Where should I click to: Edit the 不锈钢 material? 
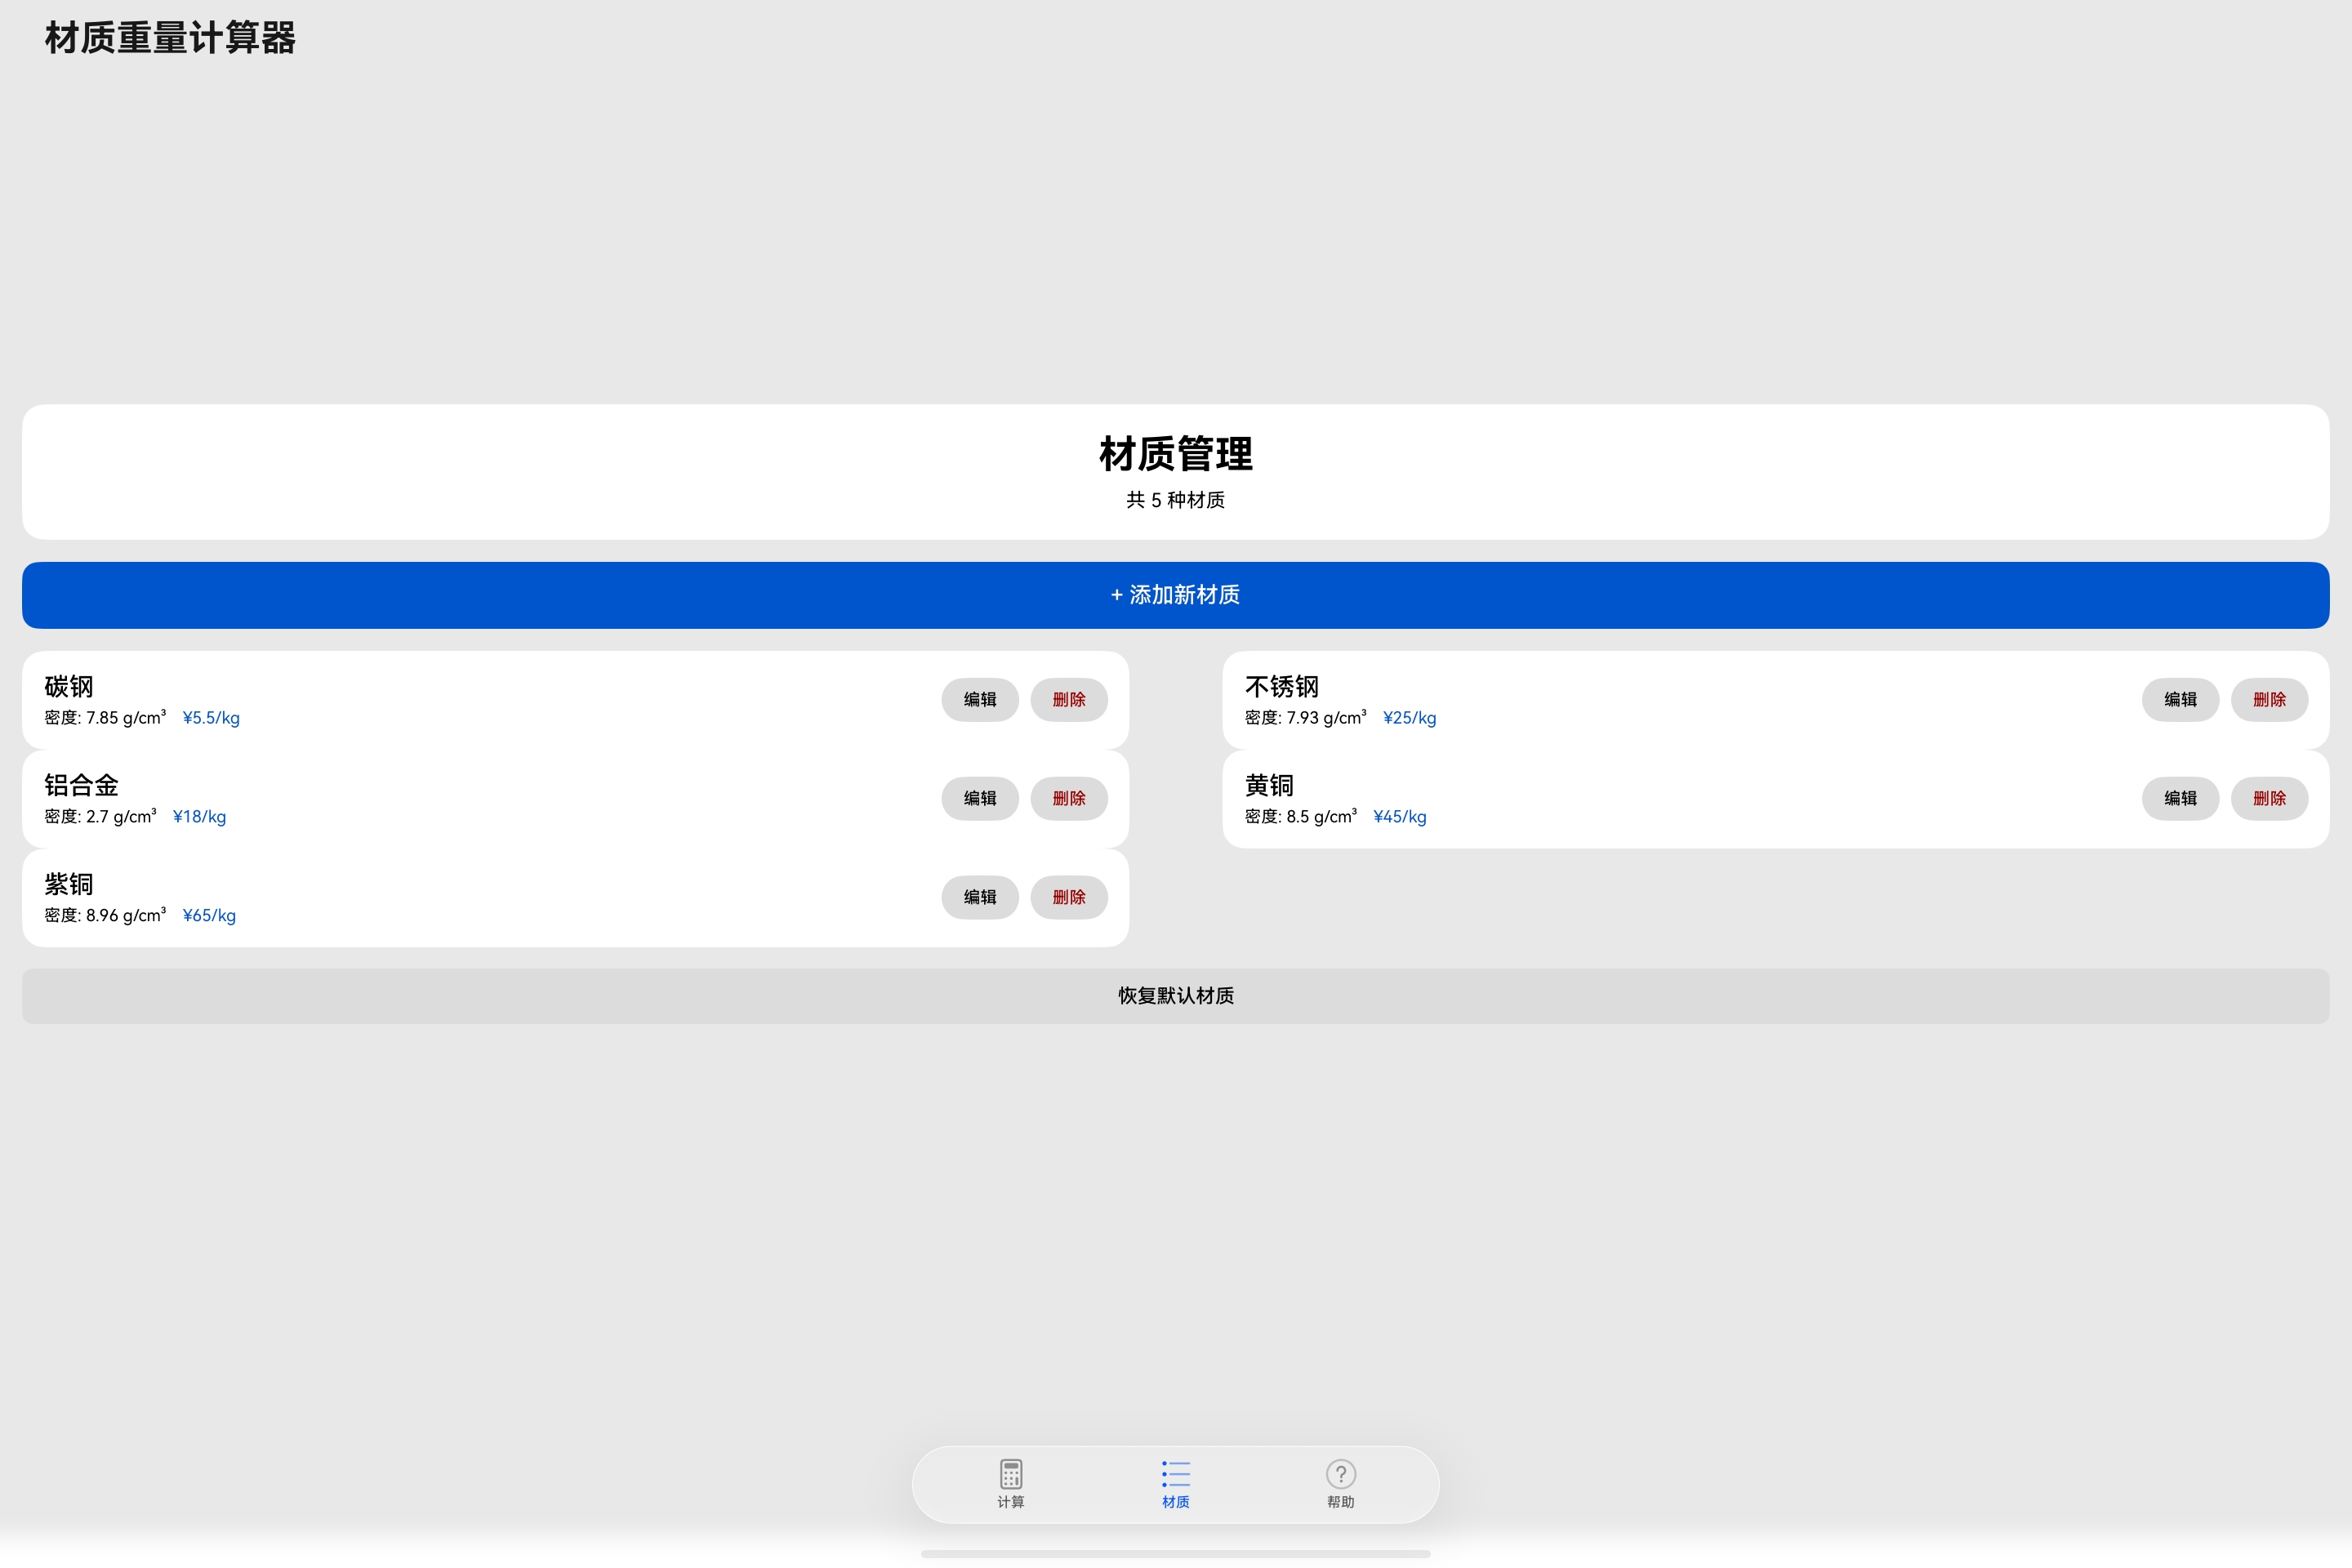pos(2181,700)
